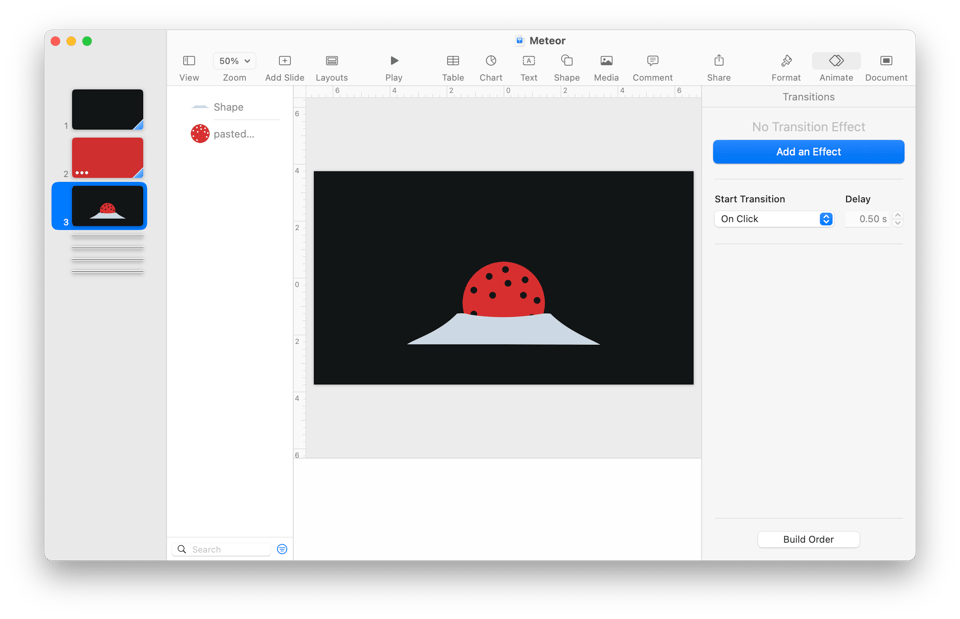Click the Share icon
Image resolution: width=960 pixels, height=619 pixels.
pyautogui.click(x=718, y=62)
